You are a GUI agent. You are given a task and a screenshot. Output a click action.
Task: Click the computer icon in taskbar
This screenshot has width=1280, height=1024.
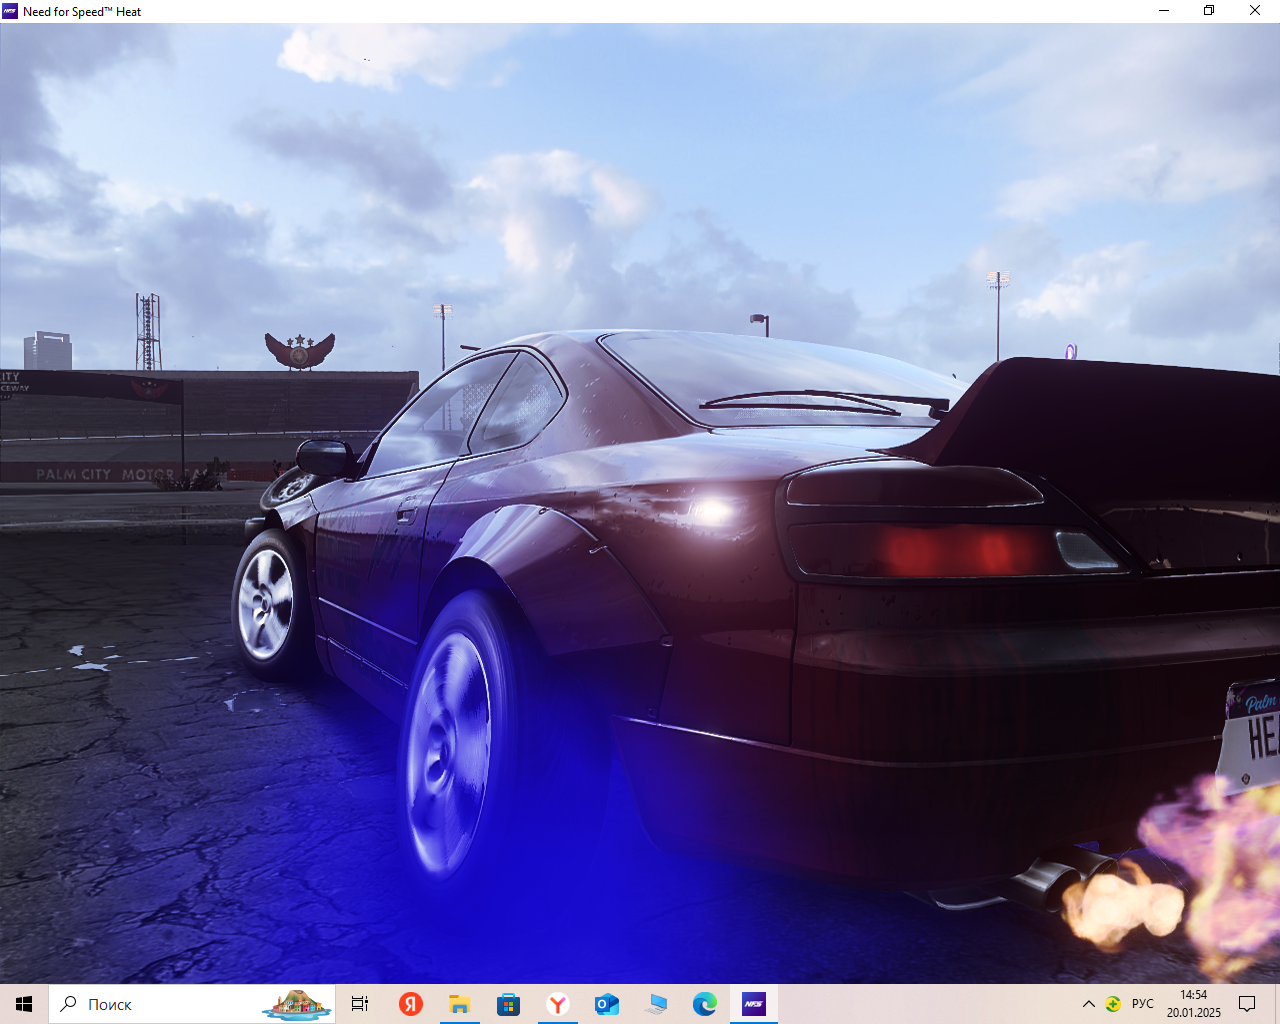[656, 1004]
